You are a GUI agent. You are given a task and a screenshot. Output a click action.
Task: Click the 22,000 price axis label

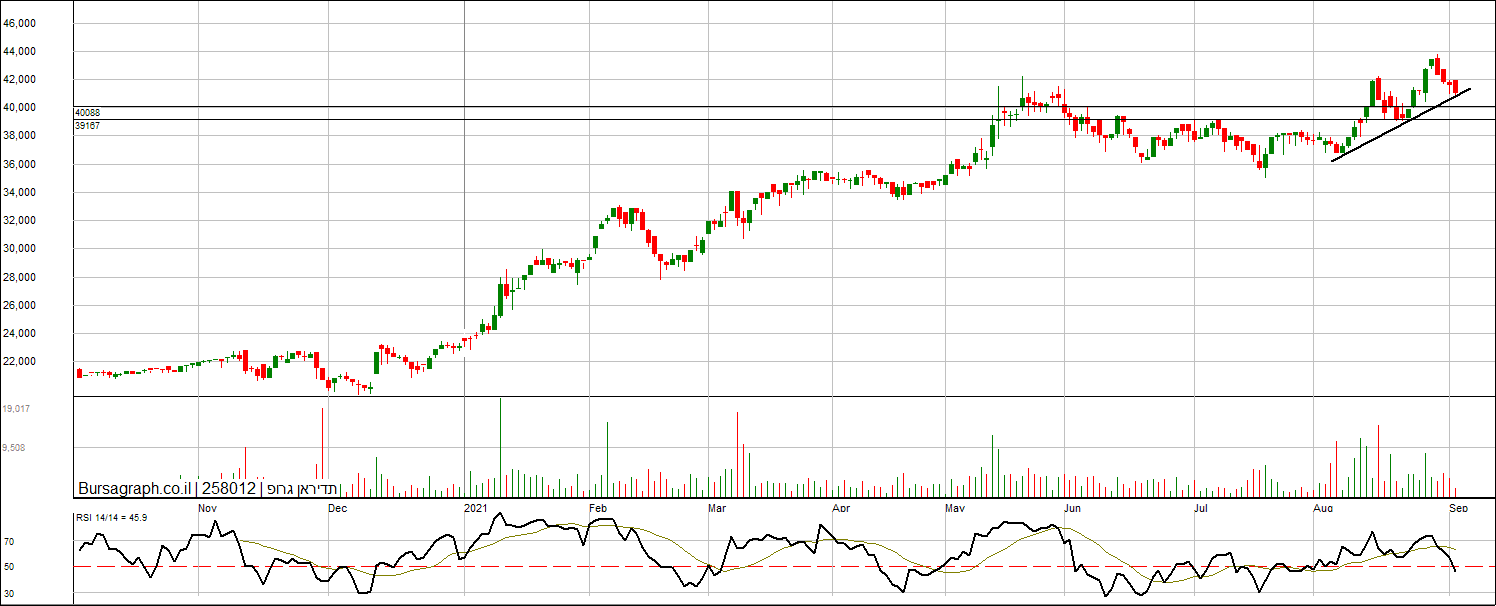point(20,361)
